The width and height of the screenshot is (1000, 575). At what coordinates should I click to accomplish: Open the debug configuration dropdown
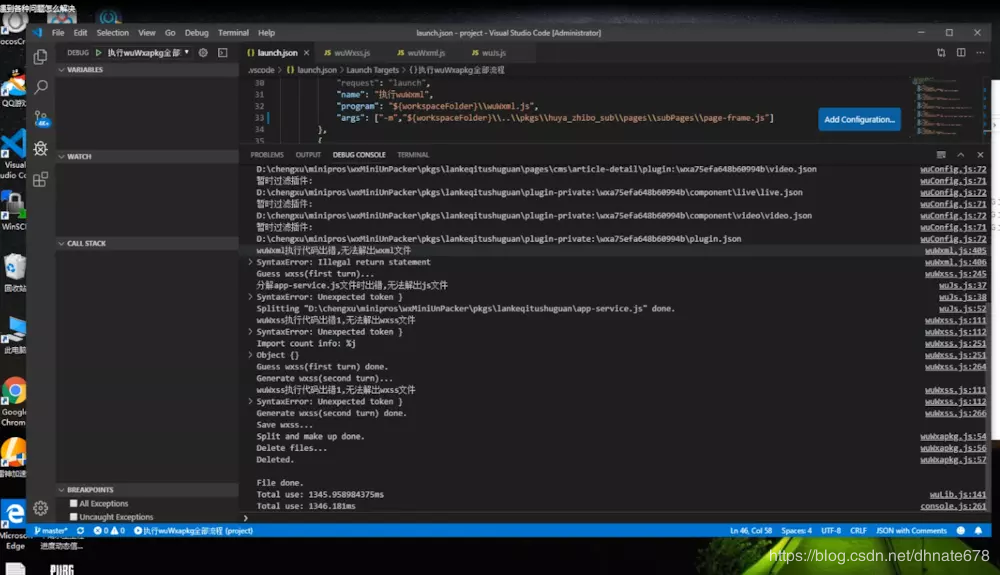pyautogui.click(x=149, y=52)
